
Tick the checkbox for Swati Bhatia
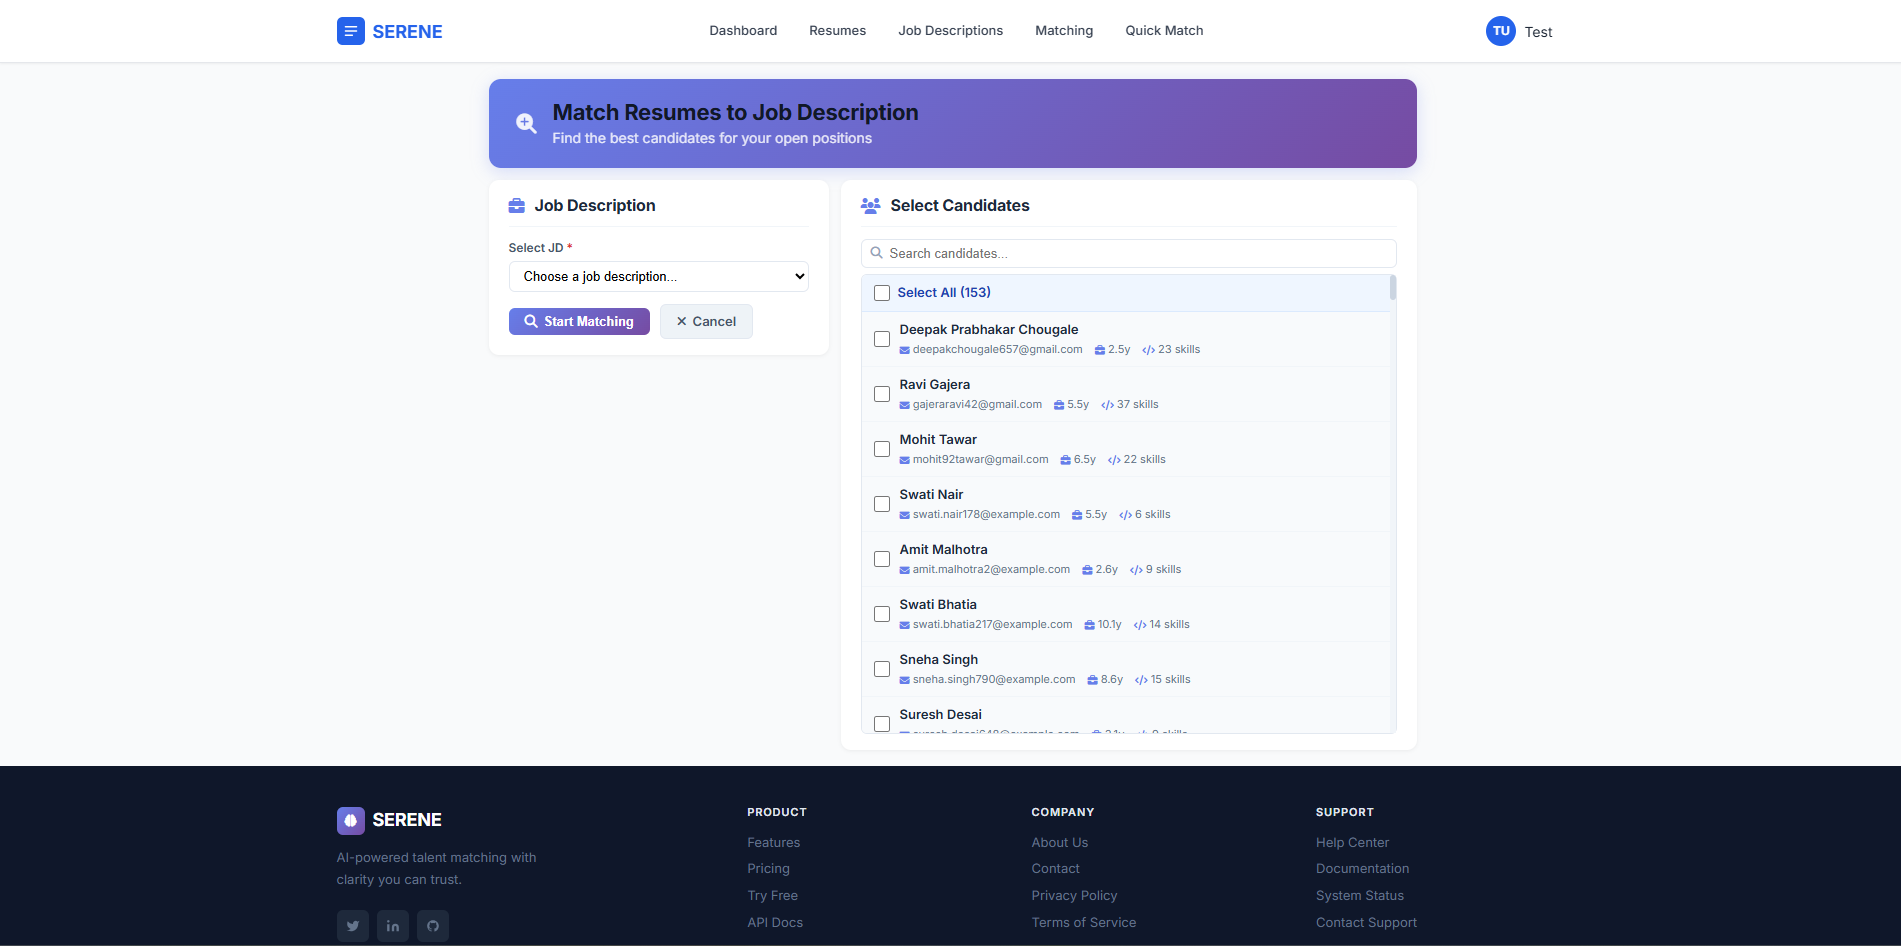pos(882,614)
